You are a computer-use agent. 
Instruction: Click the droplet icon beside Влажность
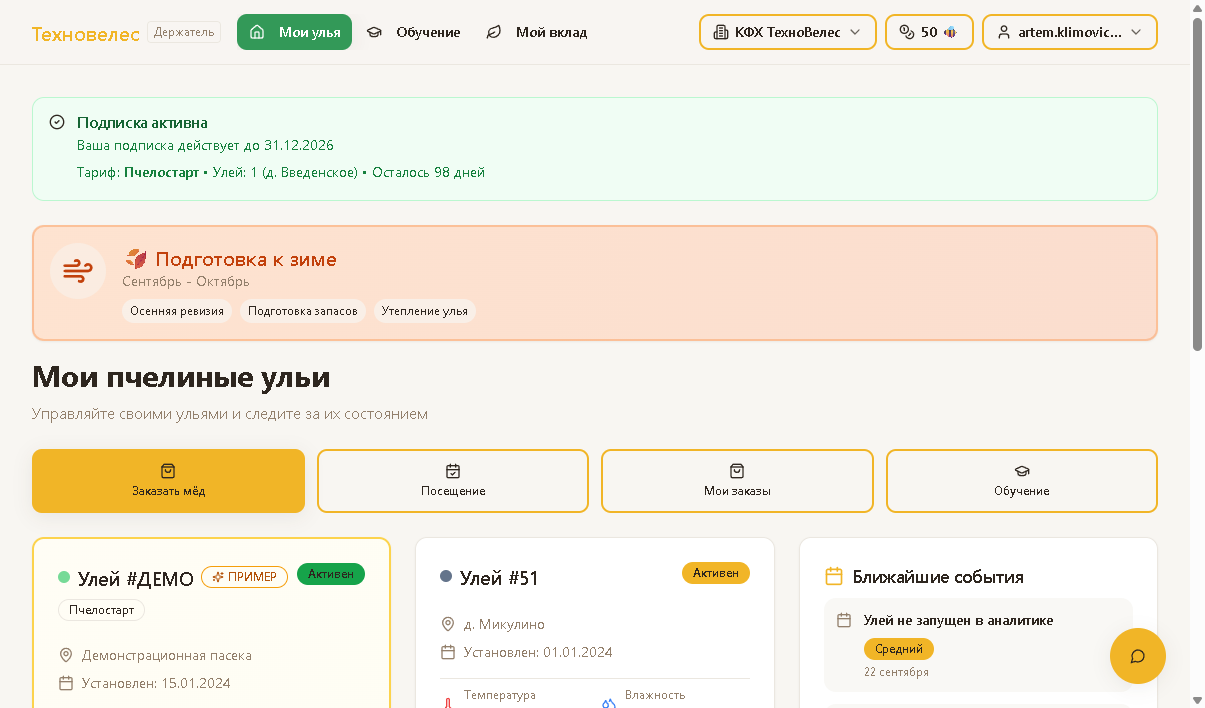point(608,702)
